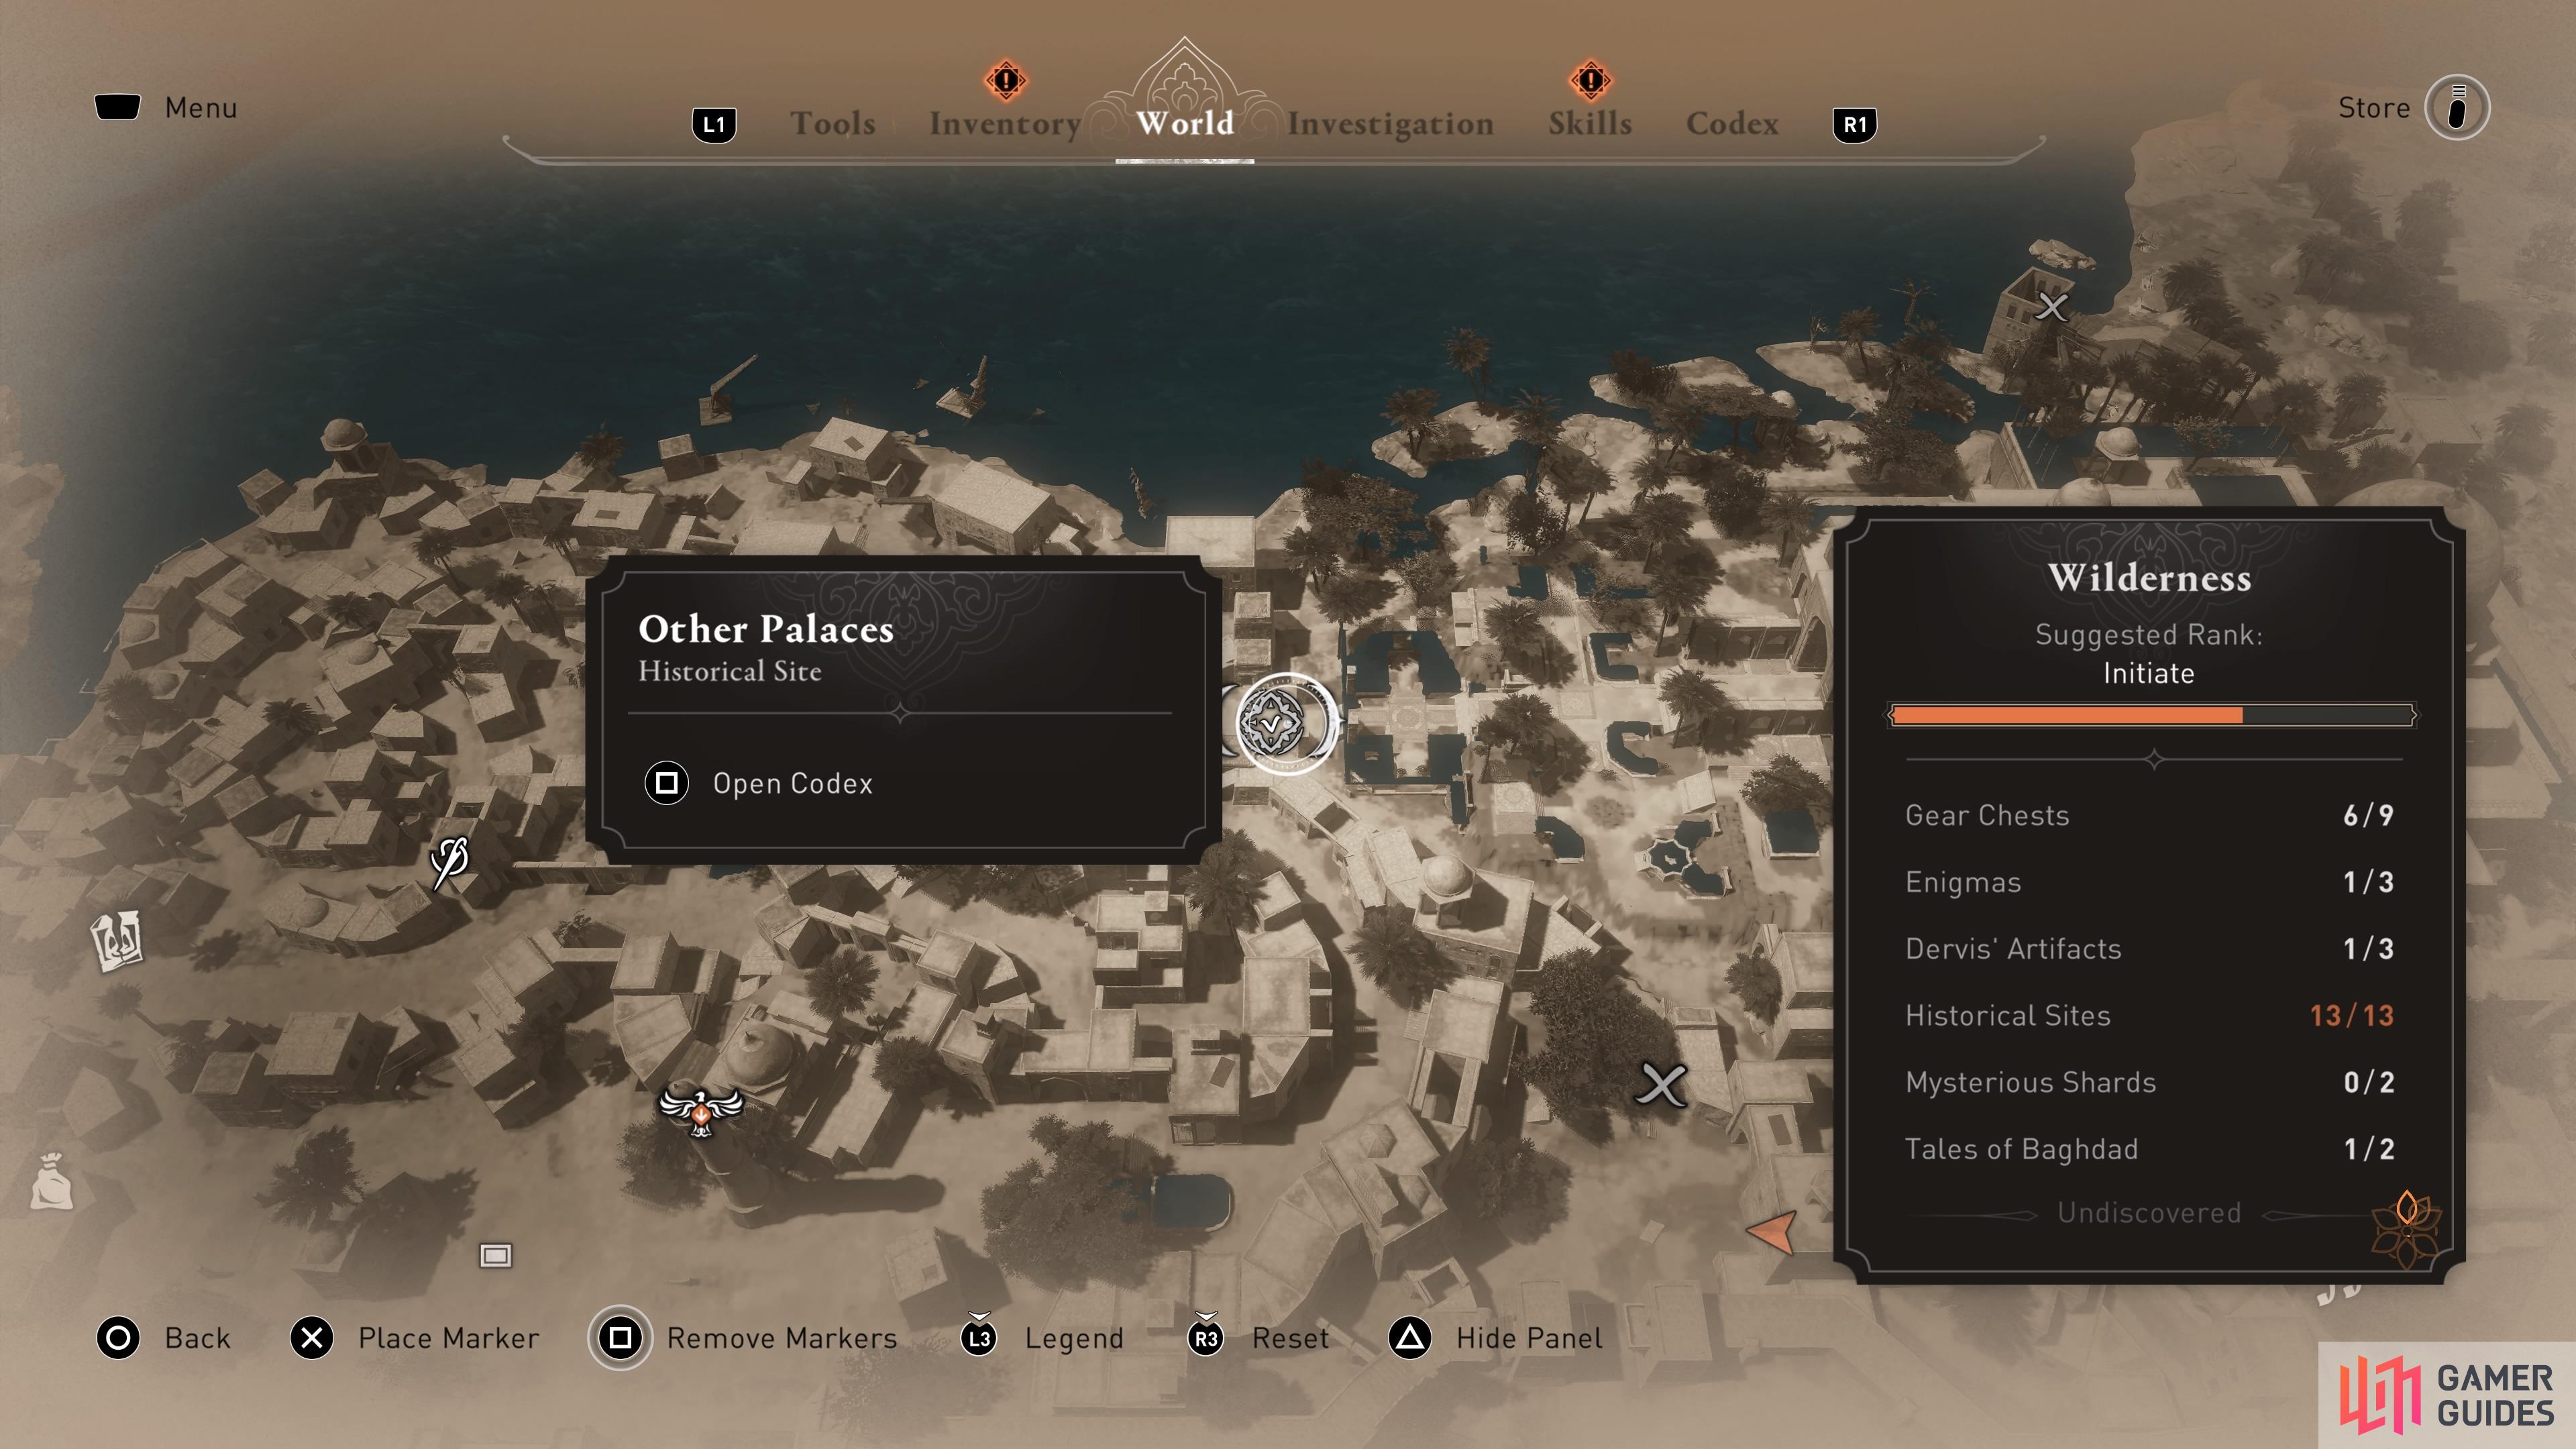Click the eagle viewpoint map icon

[701, 1110]
